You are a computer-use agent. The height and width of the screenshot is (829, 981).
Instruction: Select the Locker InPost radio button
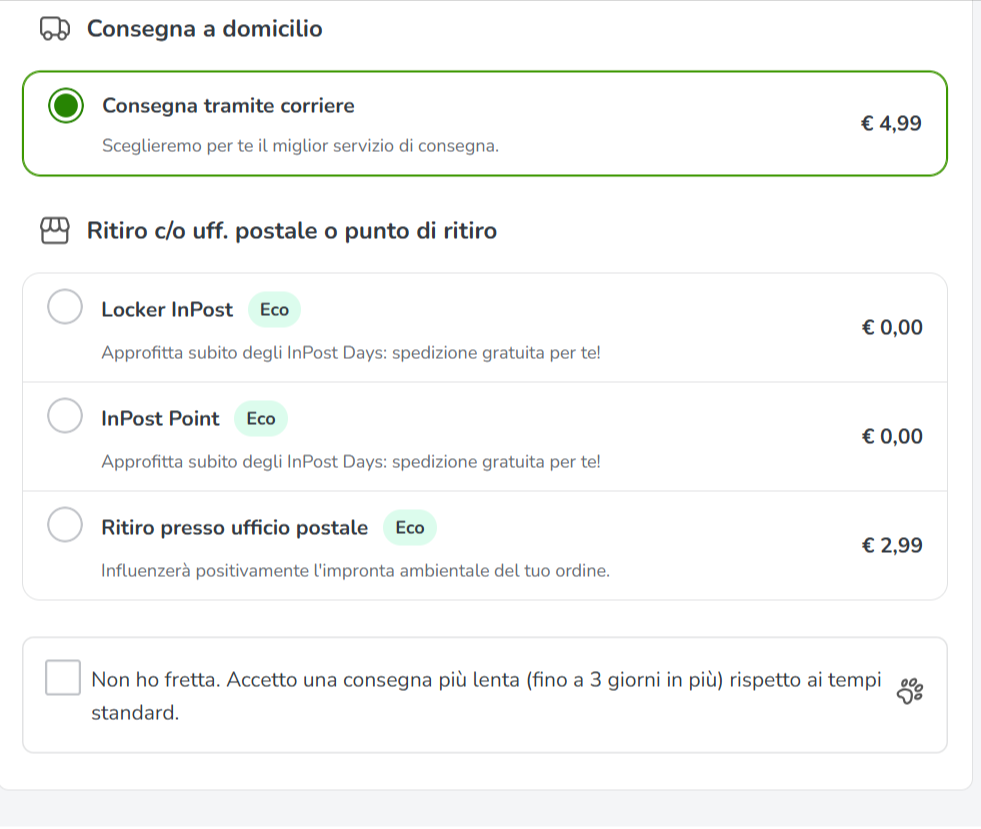pyautogui.click(x=65, y=307)
